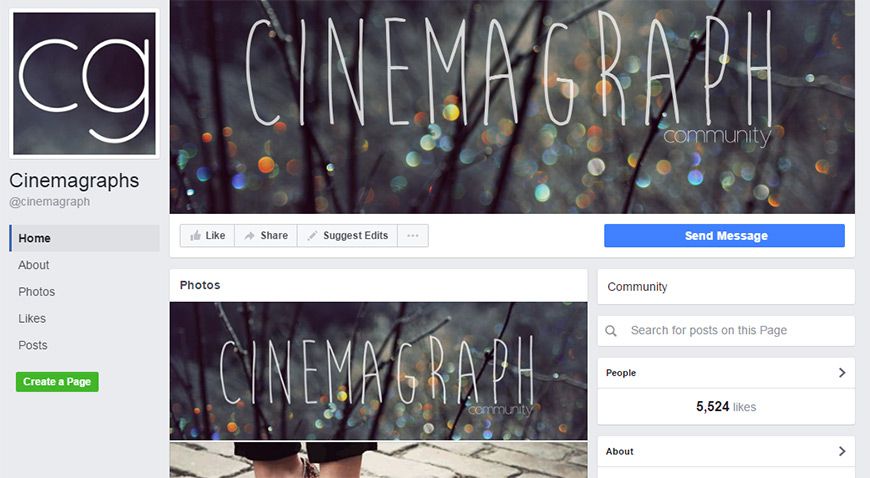Click the Send Message button
Viewport: 870px width, 478px height.
[x=725, y=236]
